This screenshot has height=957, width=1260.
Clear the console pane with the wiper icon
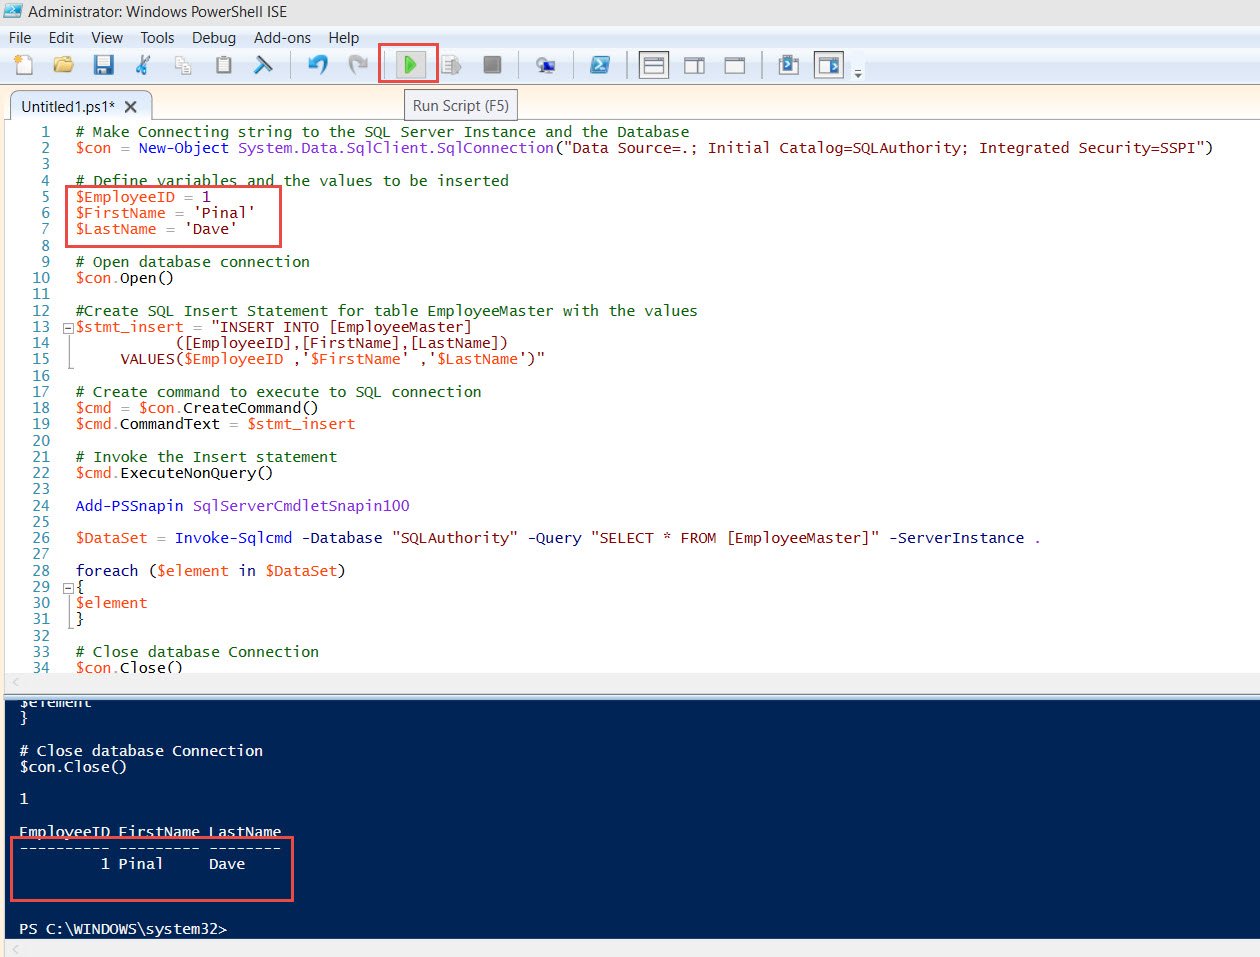[x=264, y=65]
